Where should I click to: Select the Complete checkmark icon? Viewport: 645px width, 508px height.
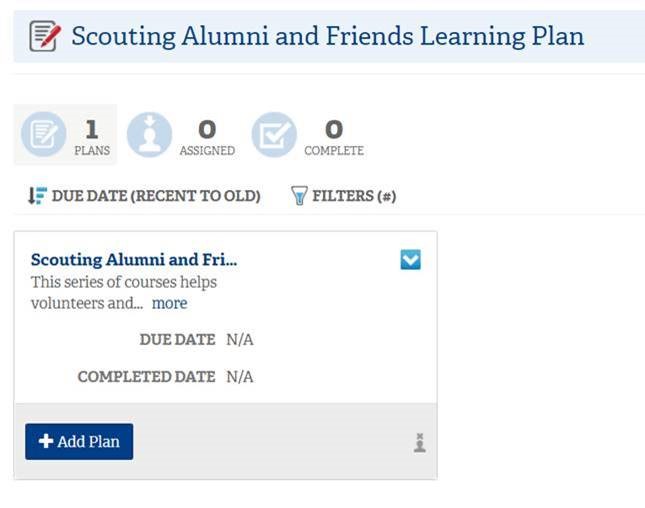pos(274,135)
